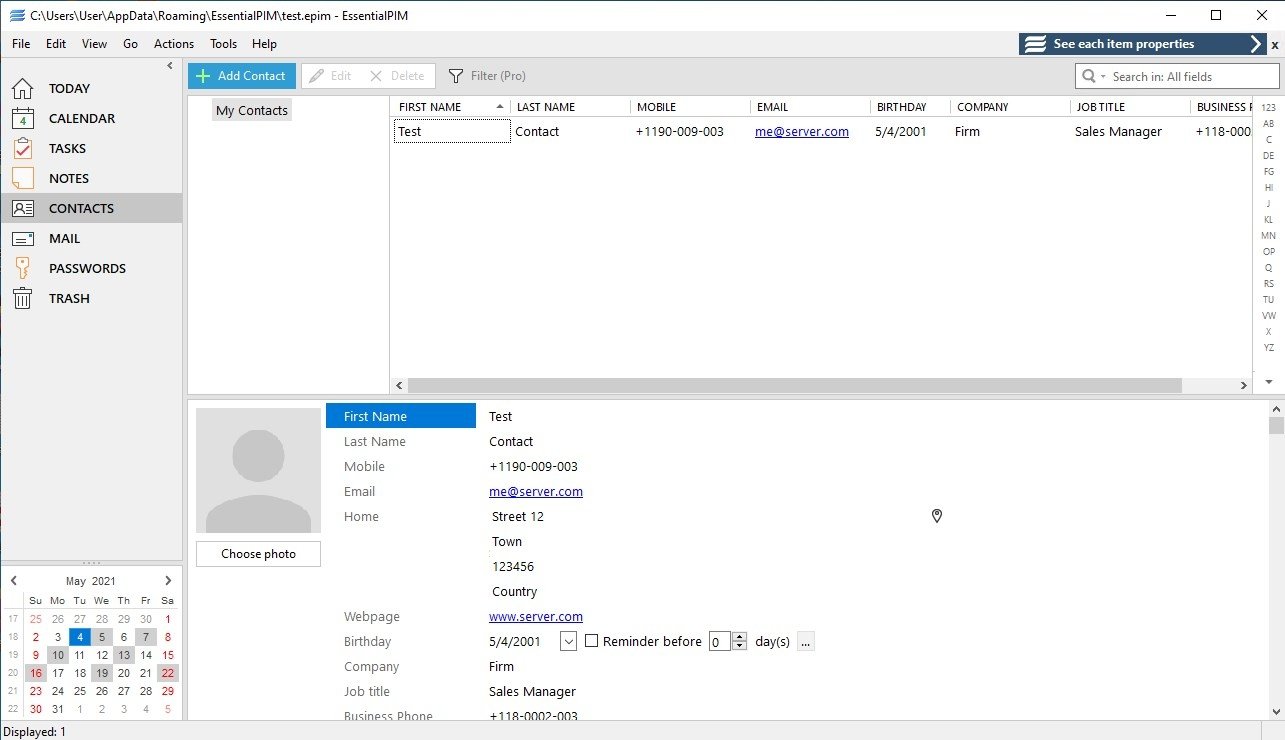Open the Tools menu
This screenshot has height=740, width=1285.
(223, 44)
